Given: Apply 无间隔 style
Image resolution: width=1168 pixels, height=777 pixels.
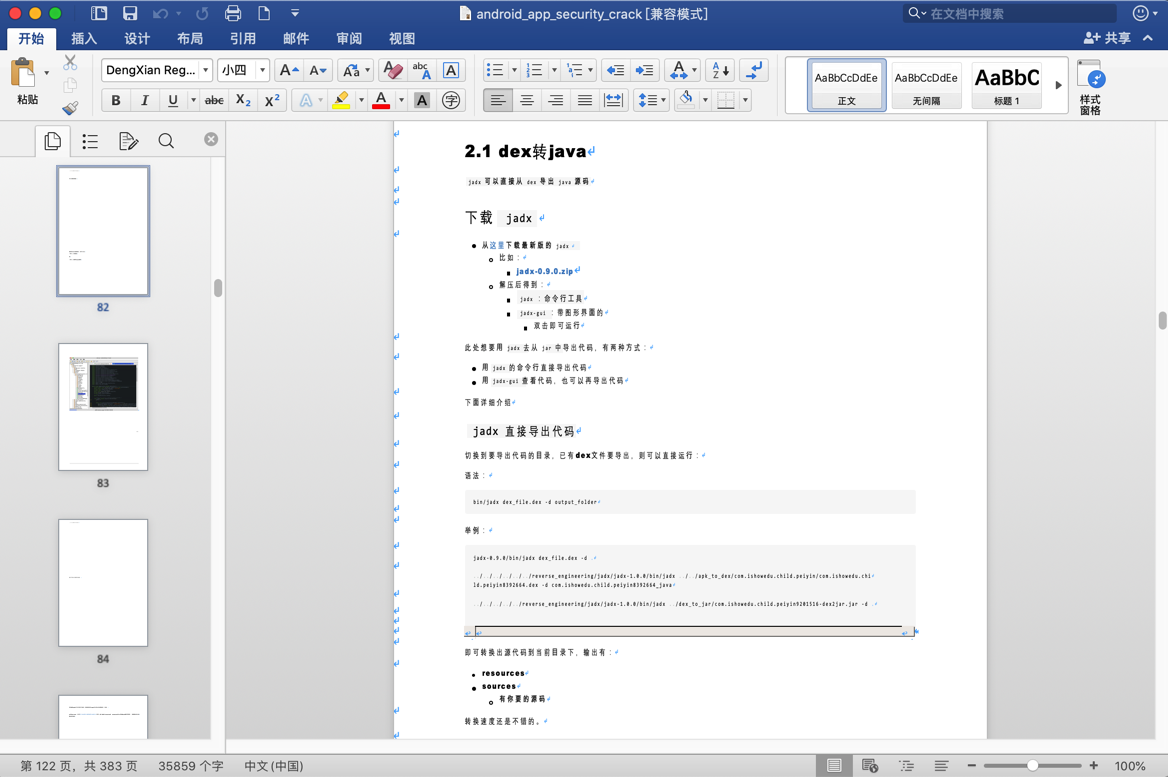Looking at the screenshot, I should point(926,86).
